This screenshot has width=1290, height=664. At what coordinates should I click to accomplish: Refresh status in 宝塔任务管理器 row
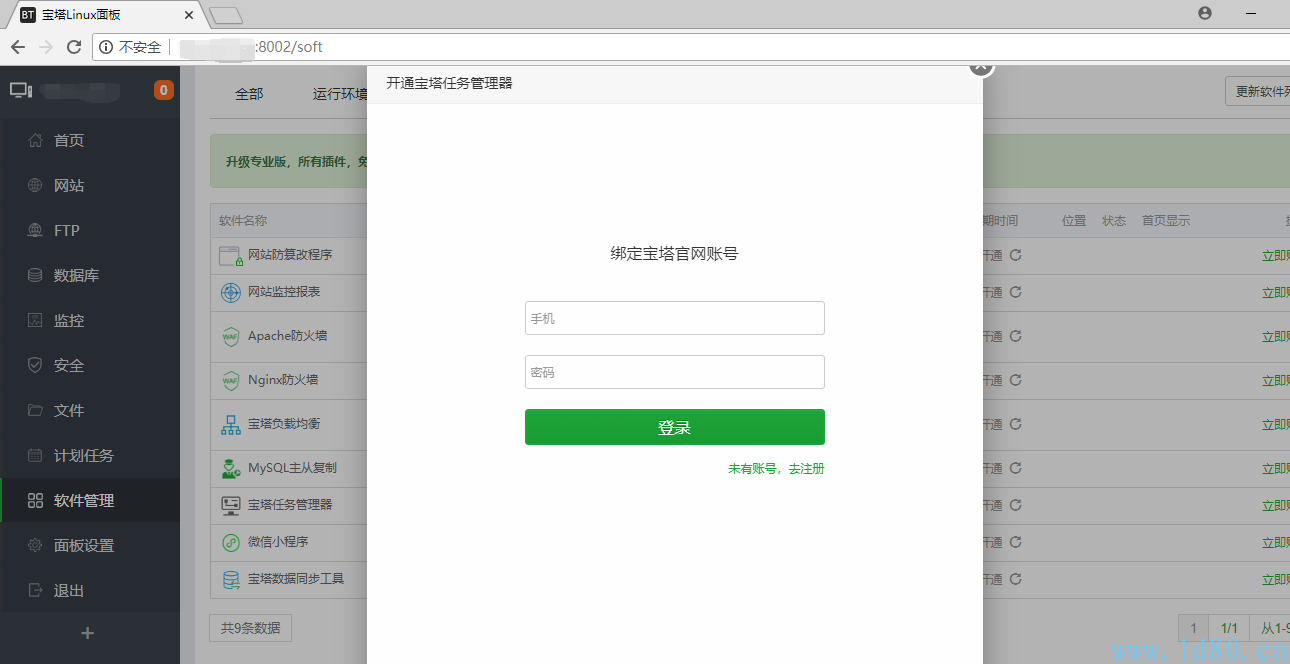coord(1015,505)
